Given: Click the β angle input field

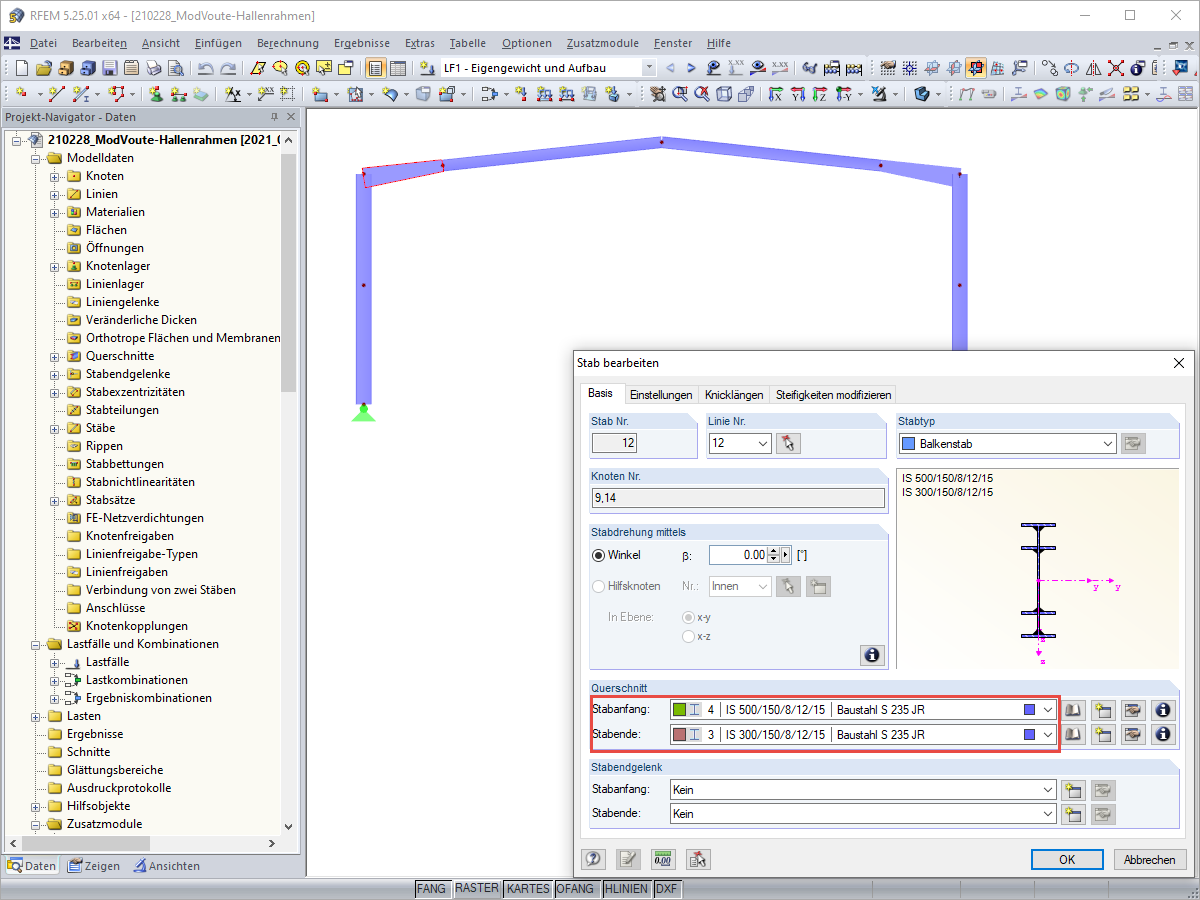Looking at the screenshot, I should click(x=739, y=555).
